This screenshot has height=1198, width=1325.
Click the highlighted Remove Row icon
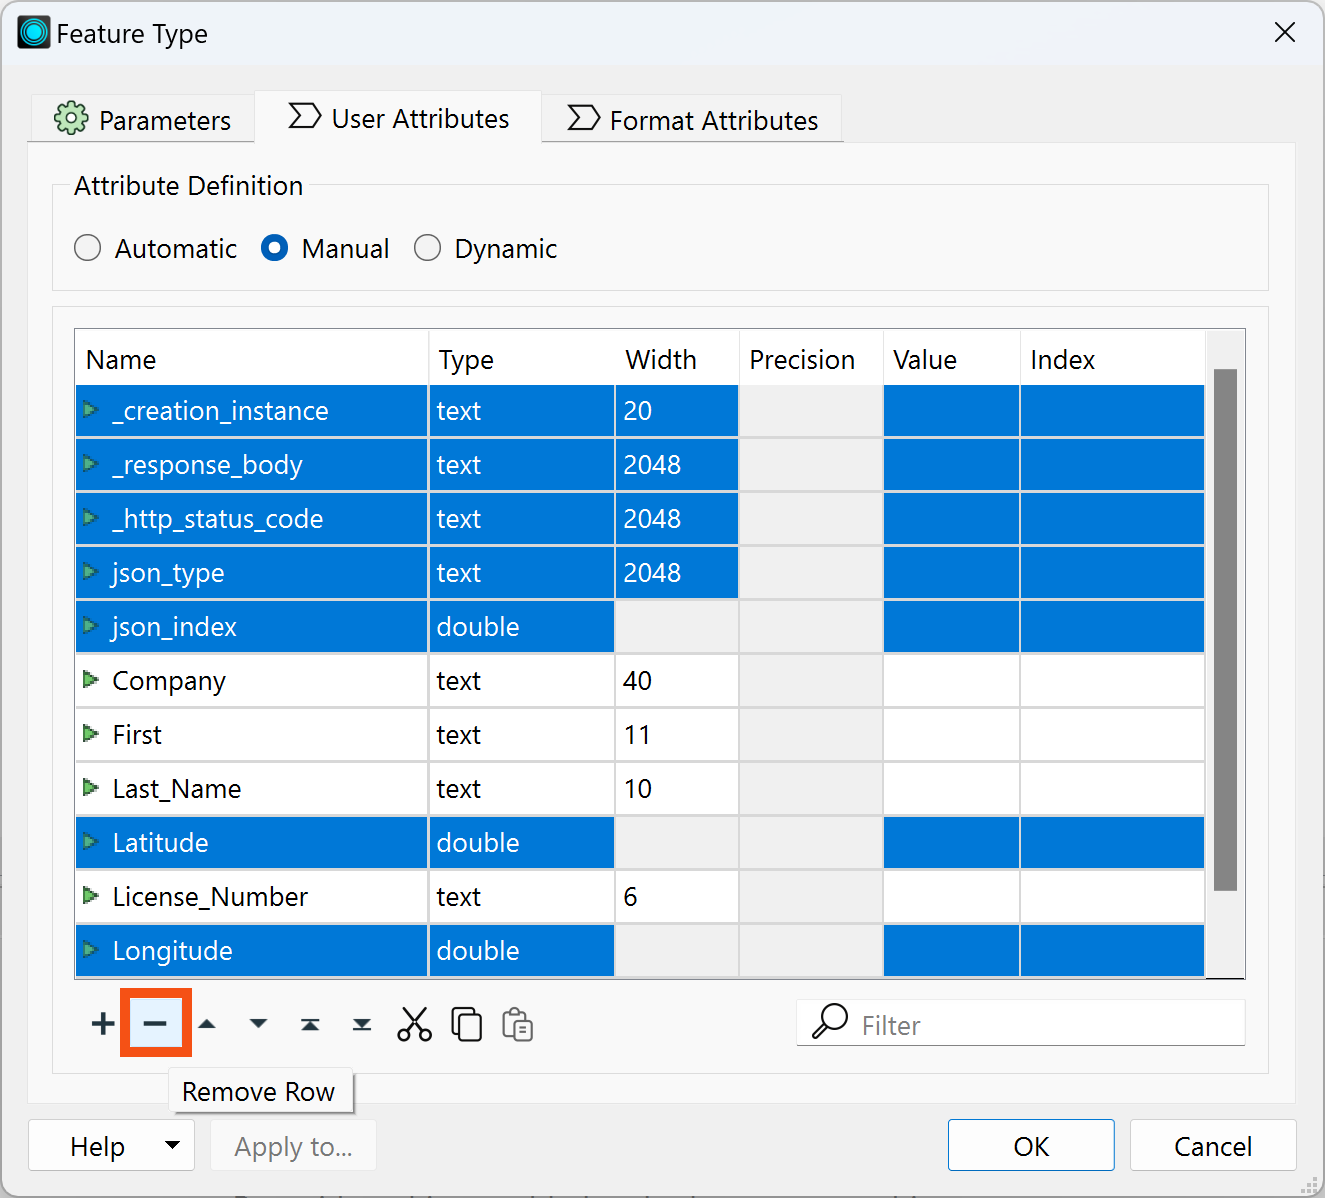[x=155, y=1023]
